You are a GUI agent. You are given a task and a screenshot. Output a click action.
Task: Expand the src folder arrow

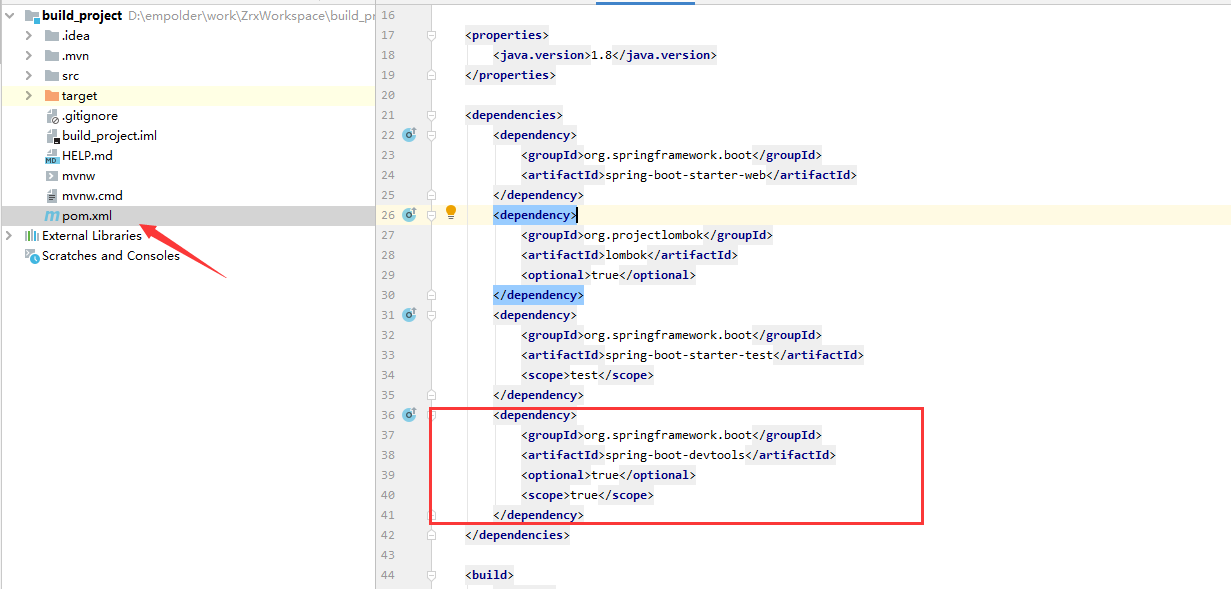pyautogui.click(x=29, y=76)
